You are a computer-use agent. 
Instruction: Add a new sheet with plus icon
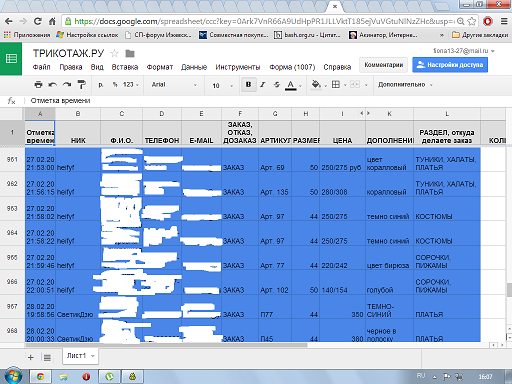coord(31,358)
